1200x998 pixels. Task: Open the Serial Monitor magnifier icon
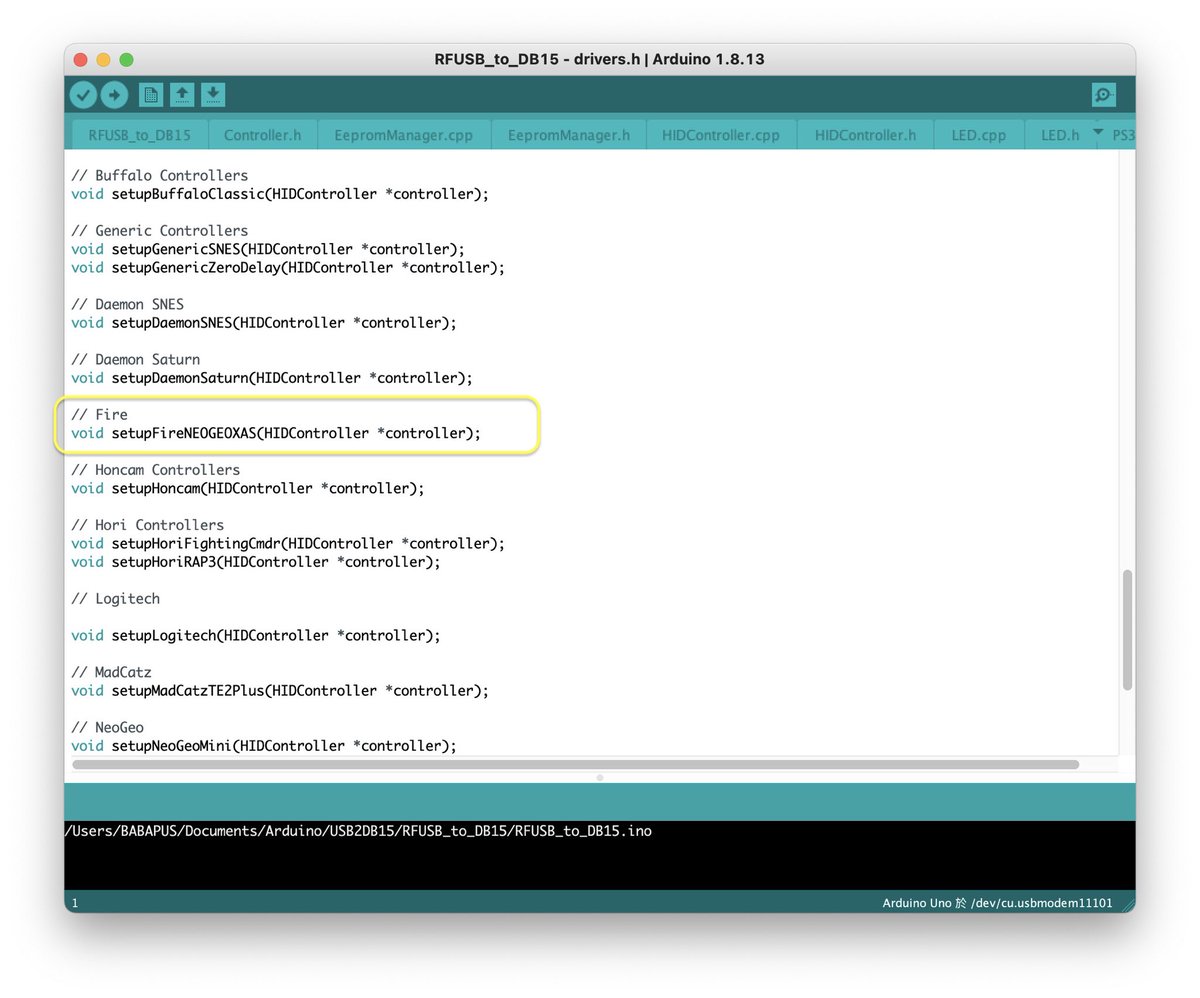(x=1104, y=95)
